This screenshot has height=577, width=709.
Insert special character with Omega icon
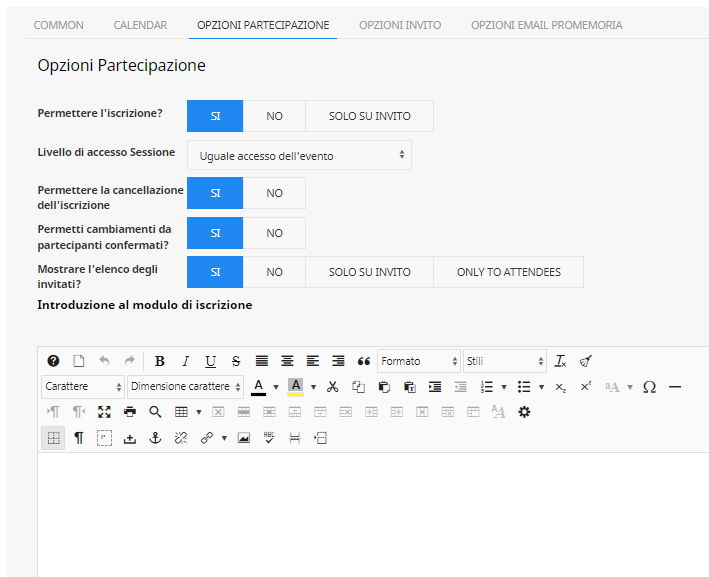pos(649,387)
